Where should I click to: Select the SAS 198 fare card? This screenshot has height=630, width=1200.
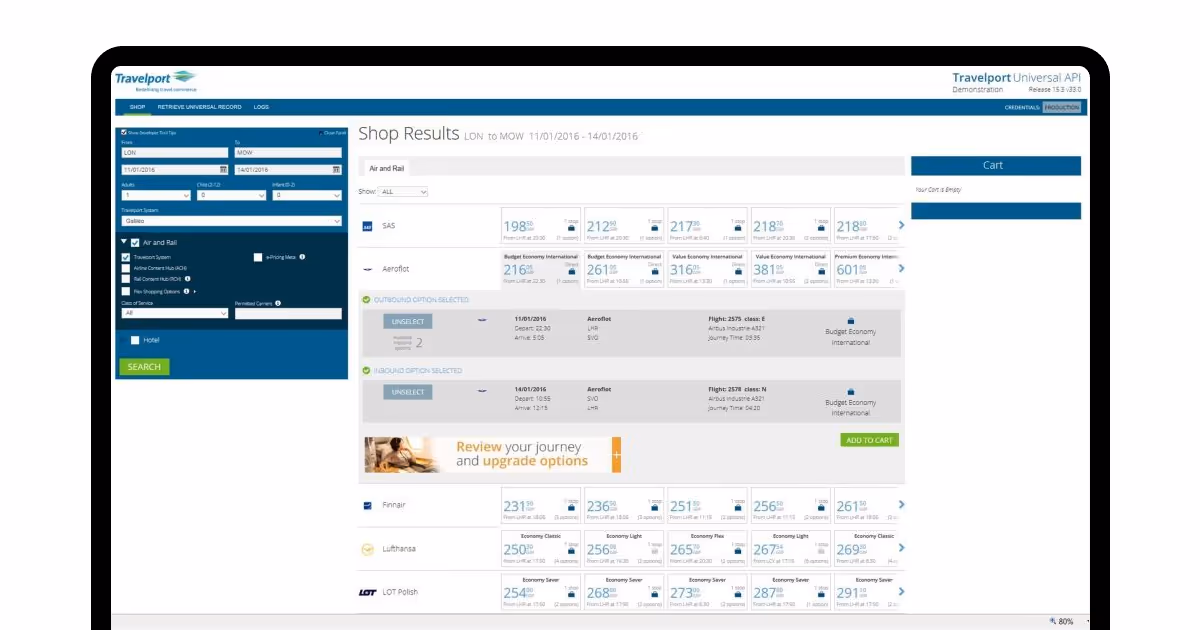coord(541,226)
